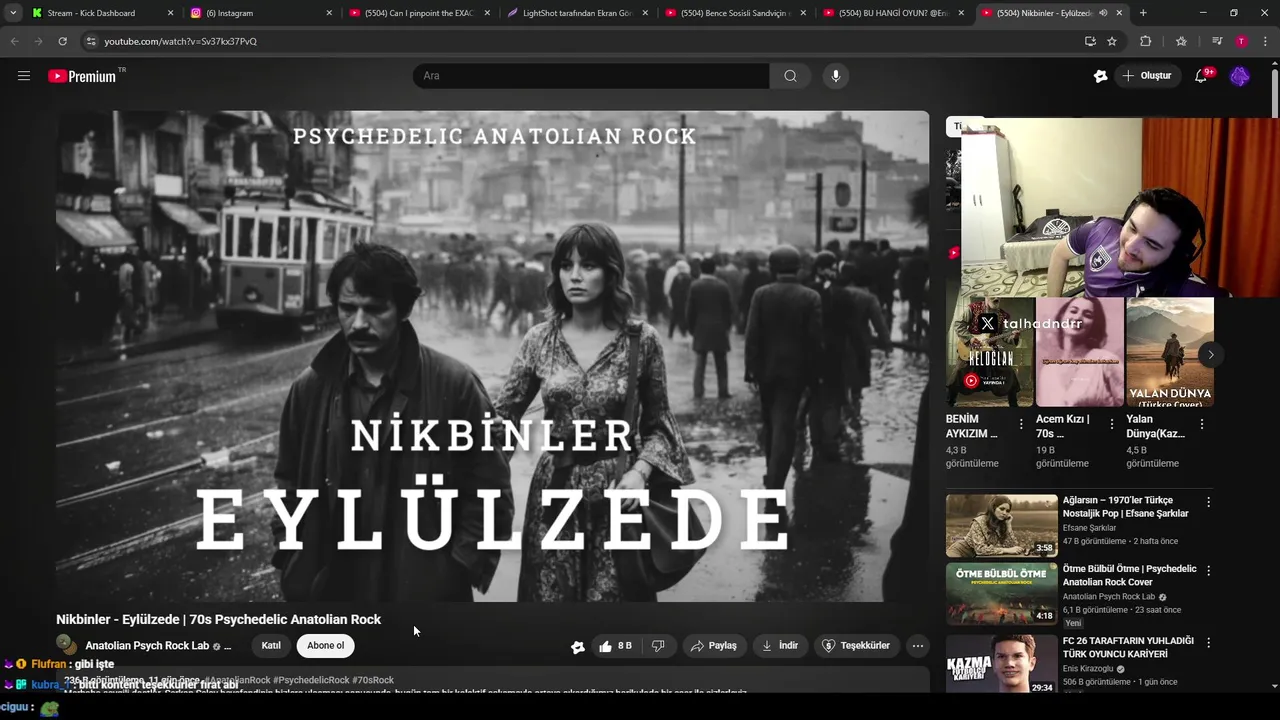Start voice search with microphone icon

836,76
